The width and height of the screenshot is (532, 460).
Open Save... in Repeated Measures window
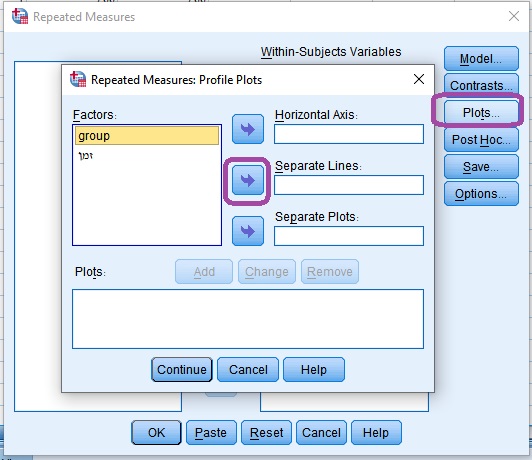click(x=481, y=167)
